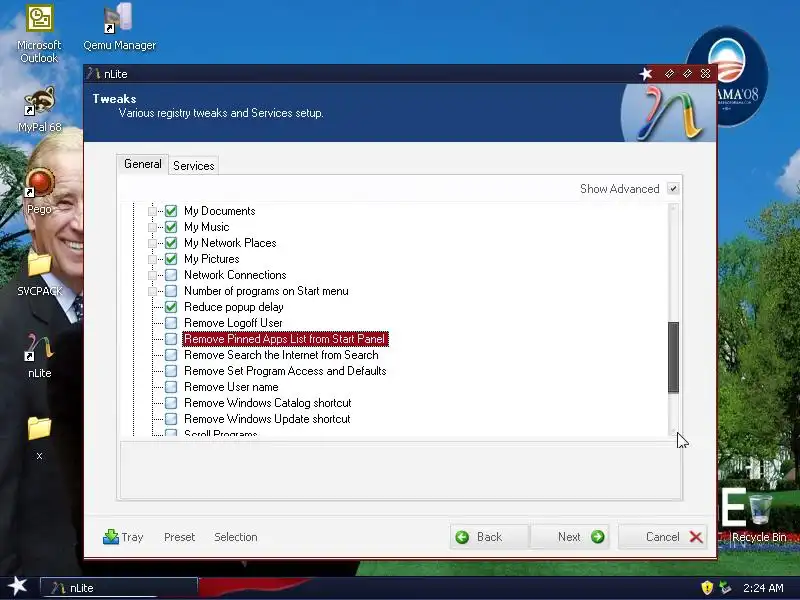Image resolution: width=800 pixels, height=600 pixels.
Task: Select Remove Logoff User row text
Action: pyautogui.click(x=233, y=323)
